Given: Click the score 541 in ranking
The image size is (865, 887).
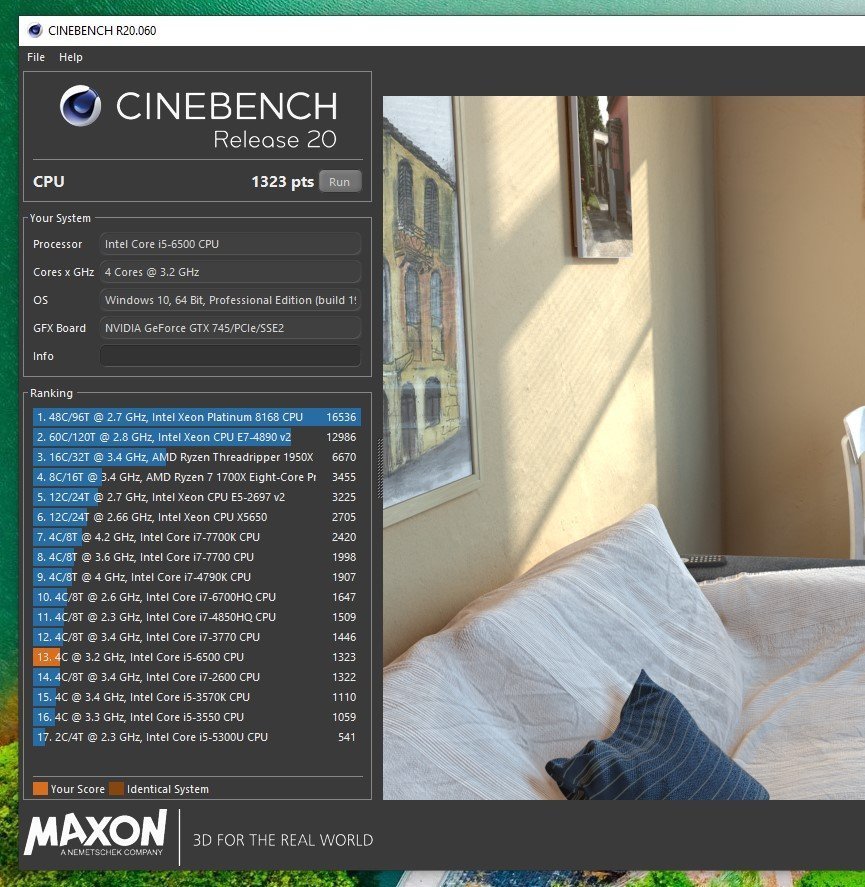Looking at the screenshot, I should point(347,737).
